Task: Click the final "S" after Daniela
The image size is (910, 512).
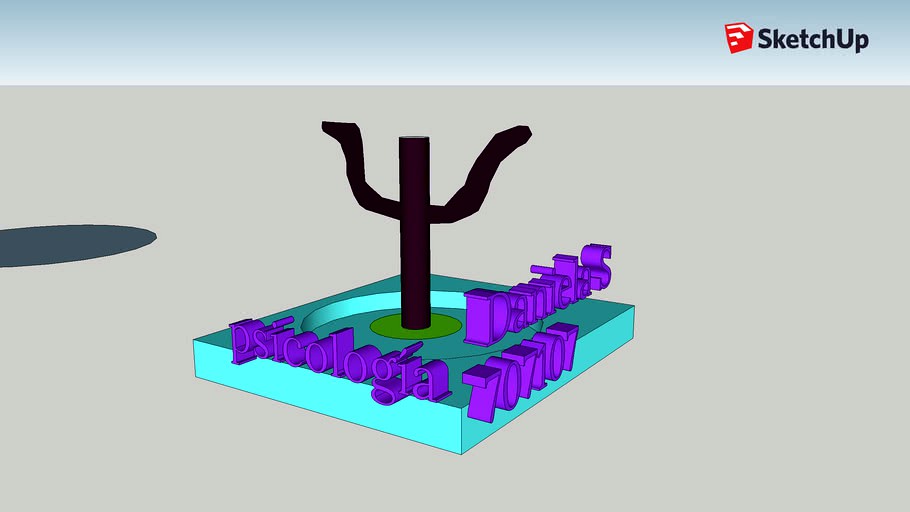Action: [x=596, y=265]
